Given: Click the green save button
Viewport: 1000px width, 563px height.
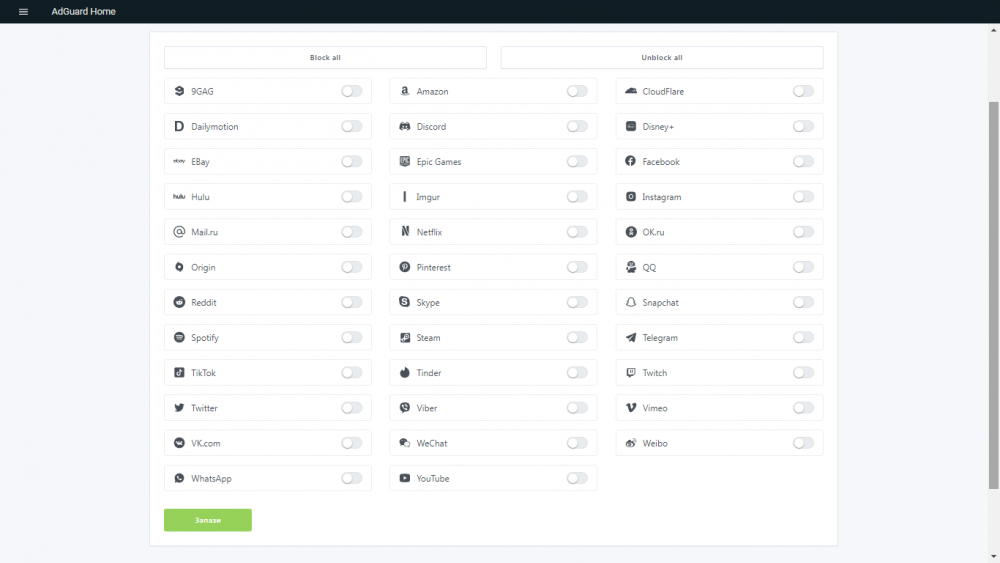Looking at the screenshot, I should (208, 520).
